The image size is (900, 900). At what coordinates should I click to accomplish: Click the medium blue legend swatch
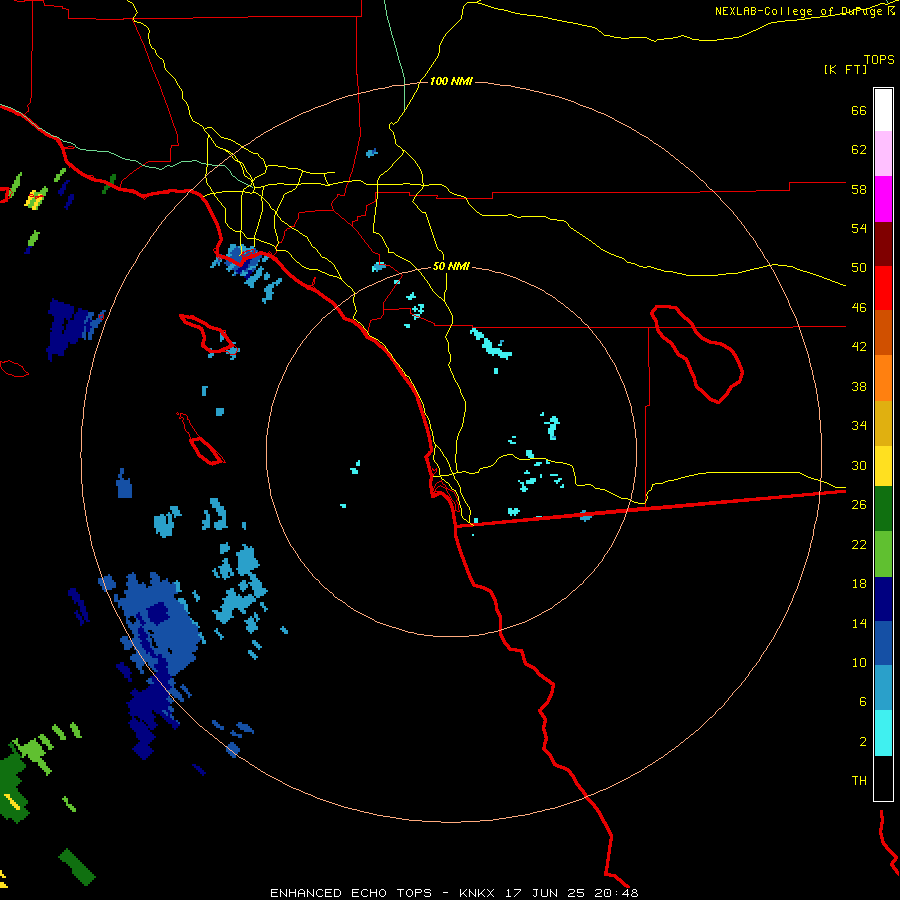coord(883,643)
